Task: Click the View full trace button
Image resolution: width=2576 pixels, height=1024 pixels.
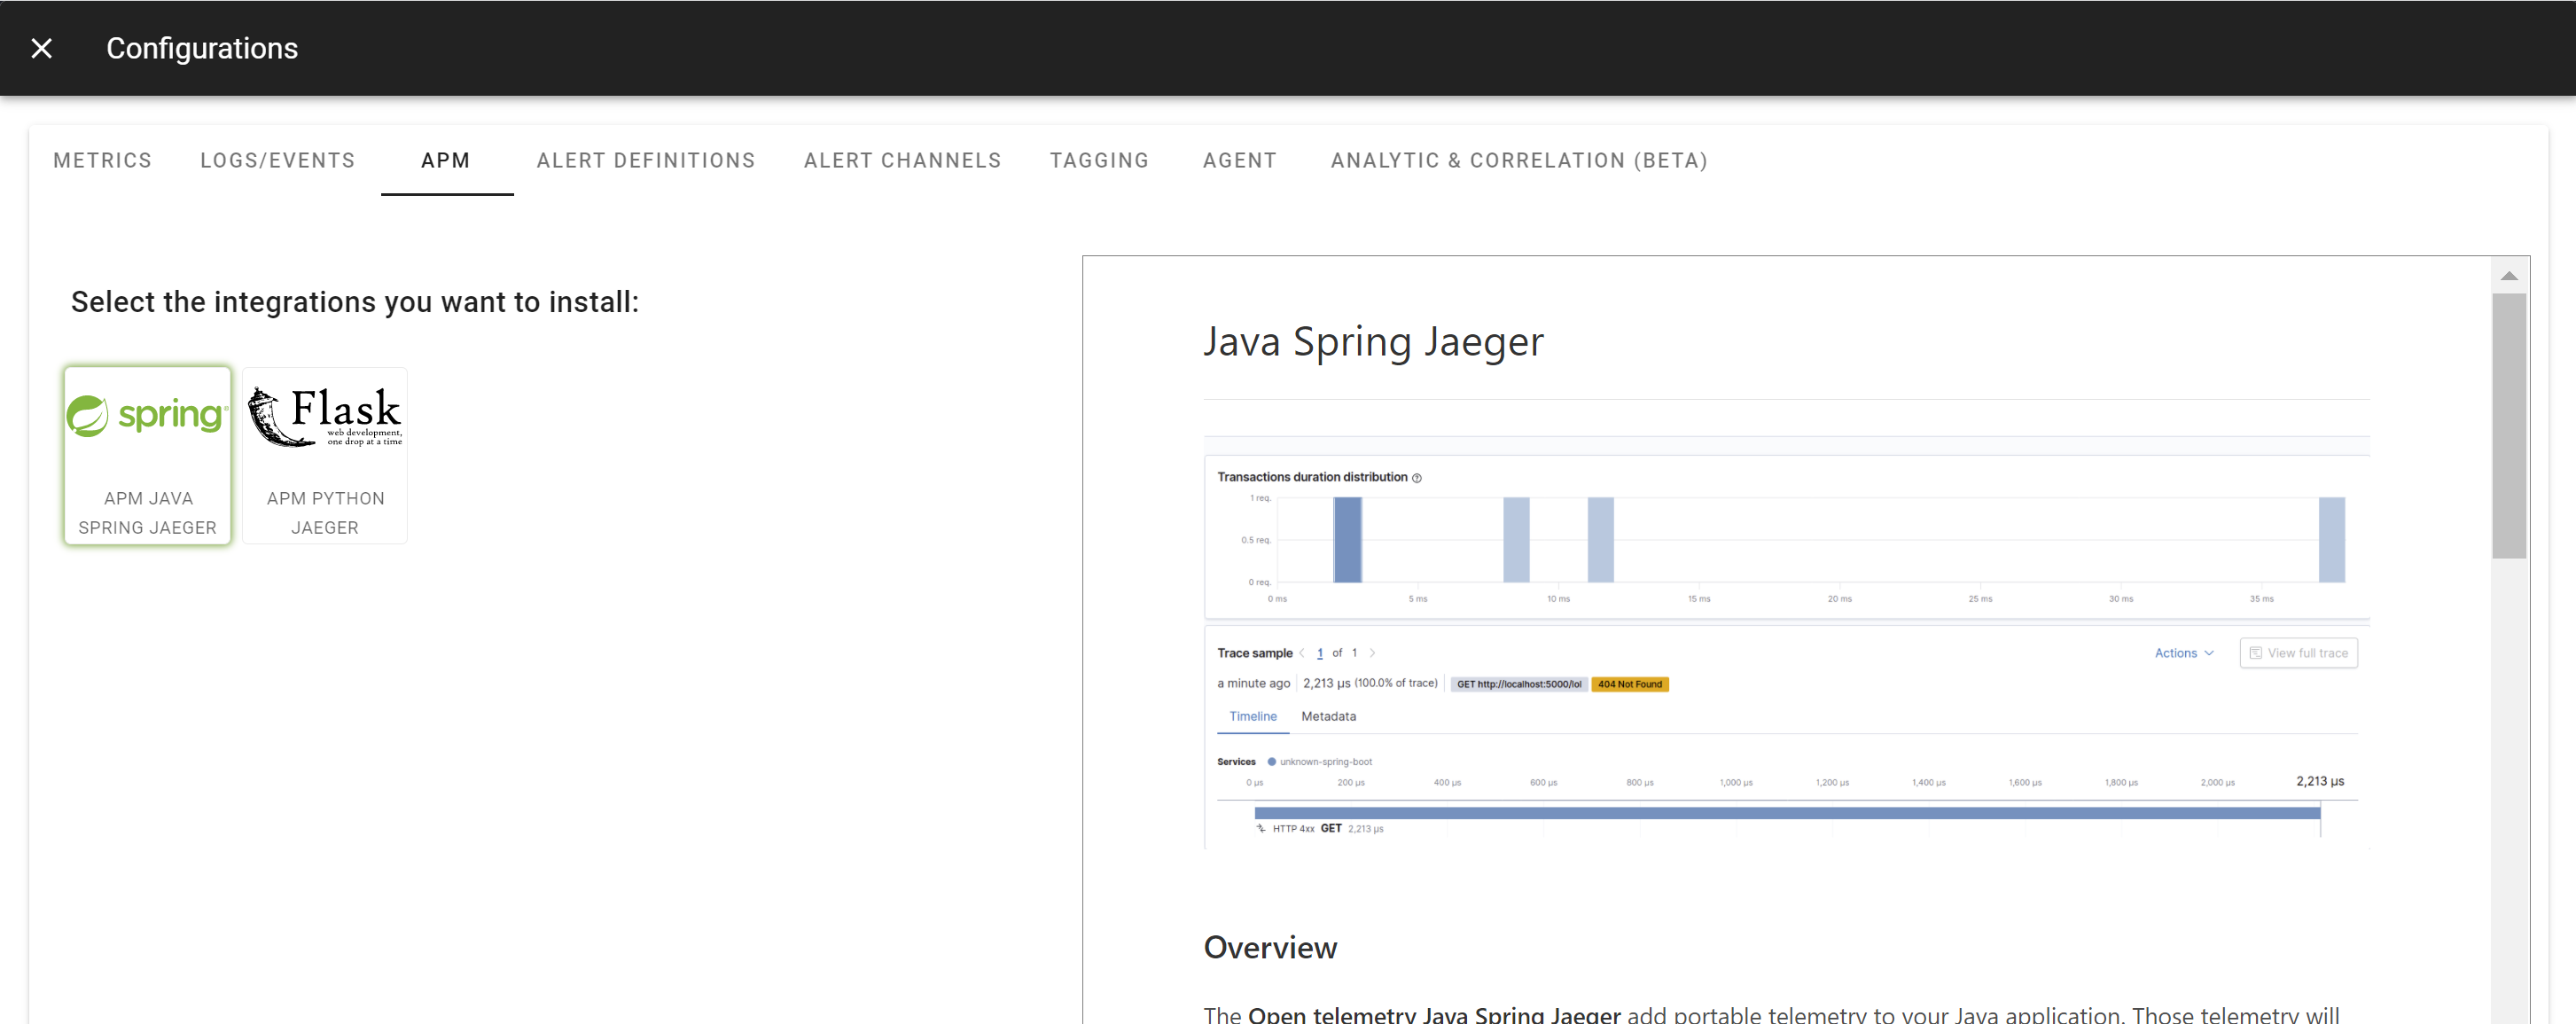Action: [2298, 653]
